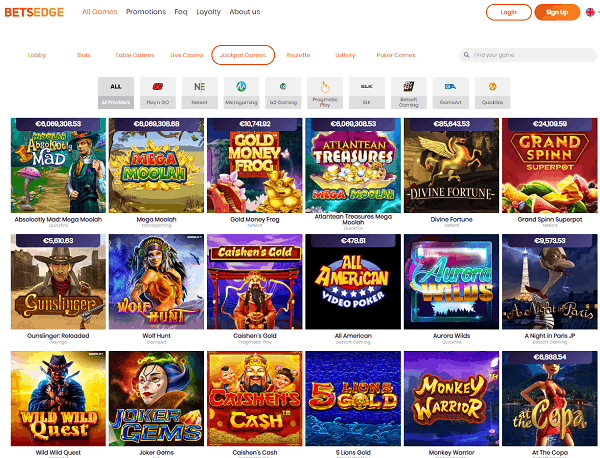Open About us page

(245, 12)
